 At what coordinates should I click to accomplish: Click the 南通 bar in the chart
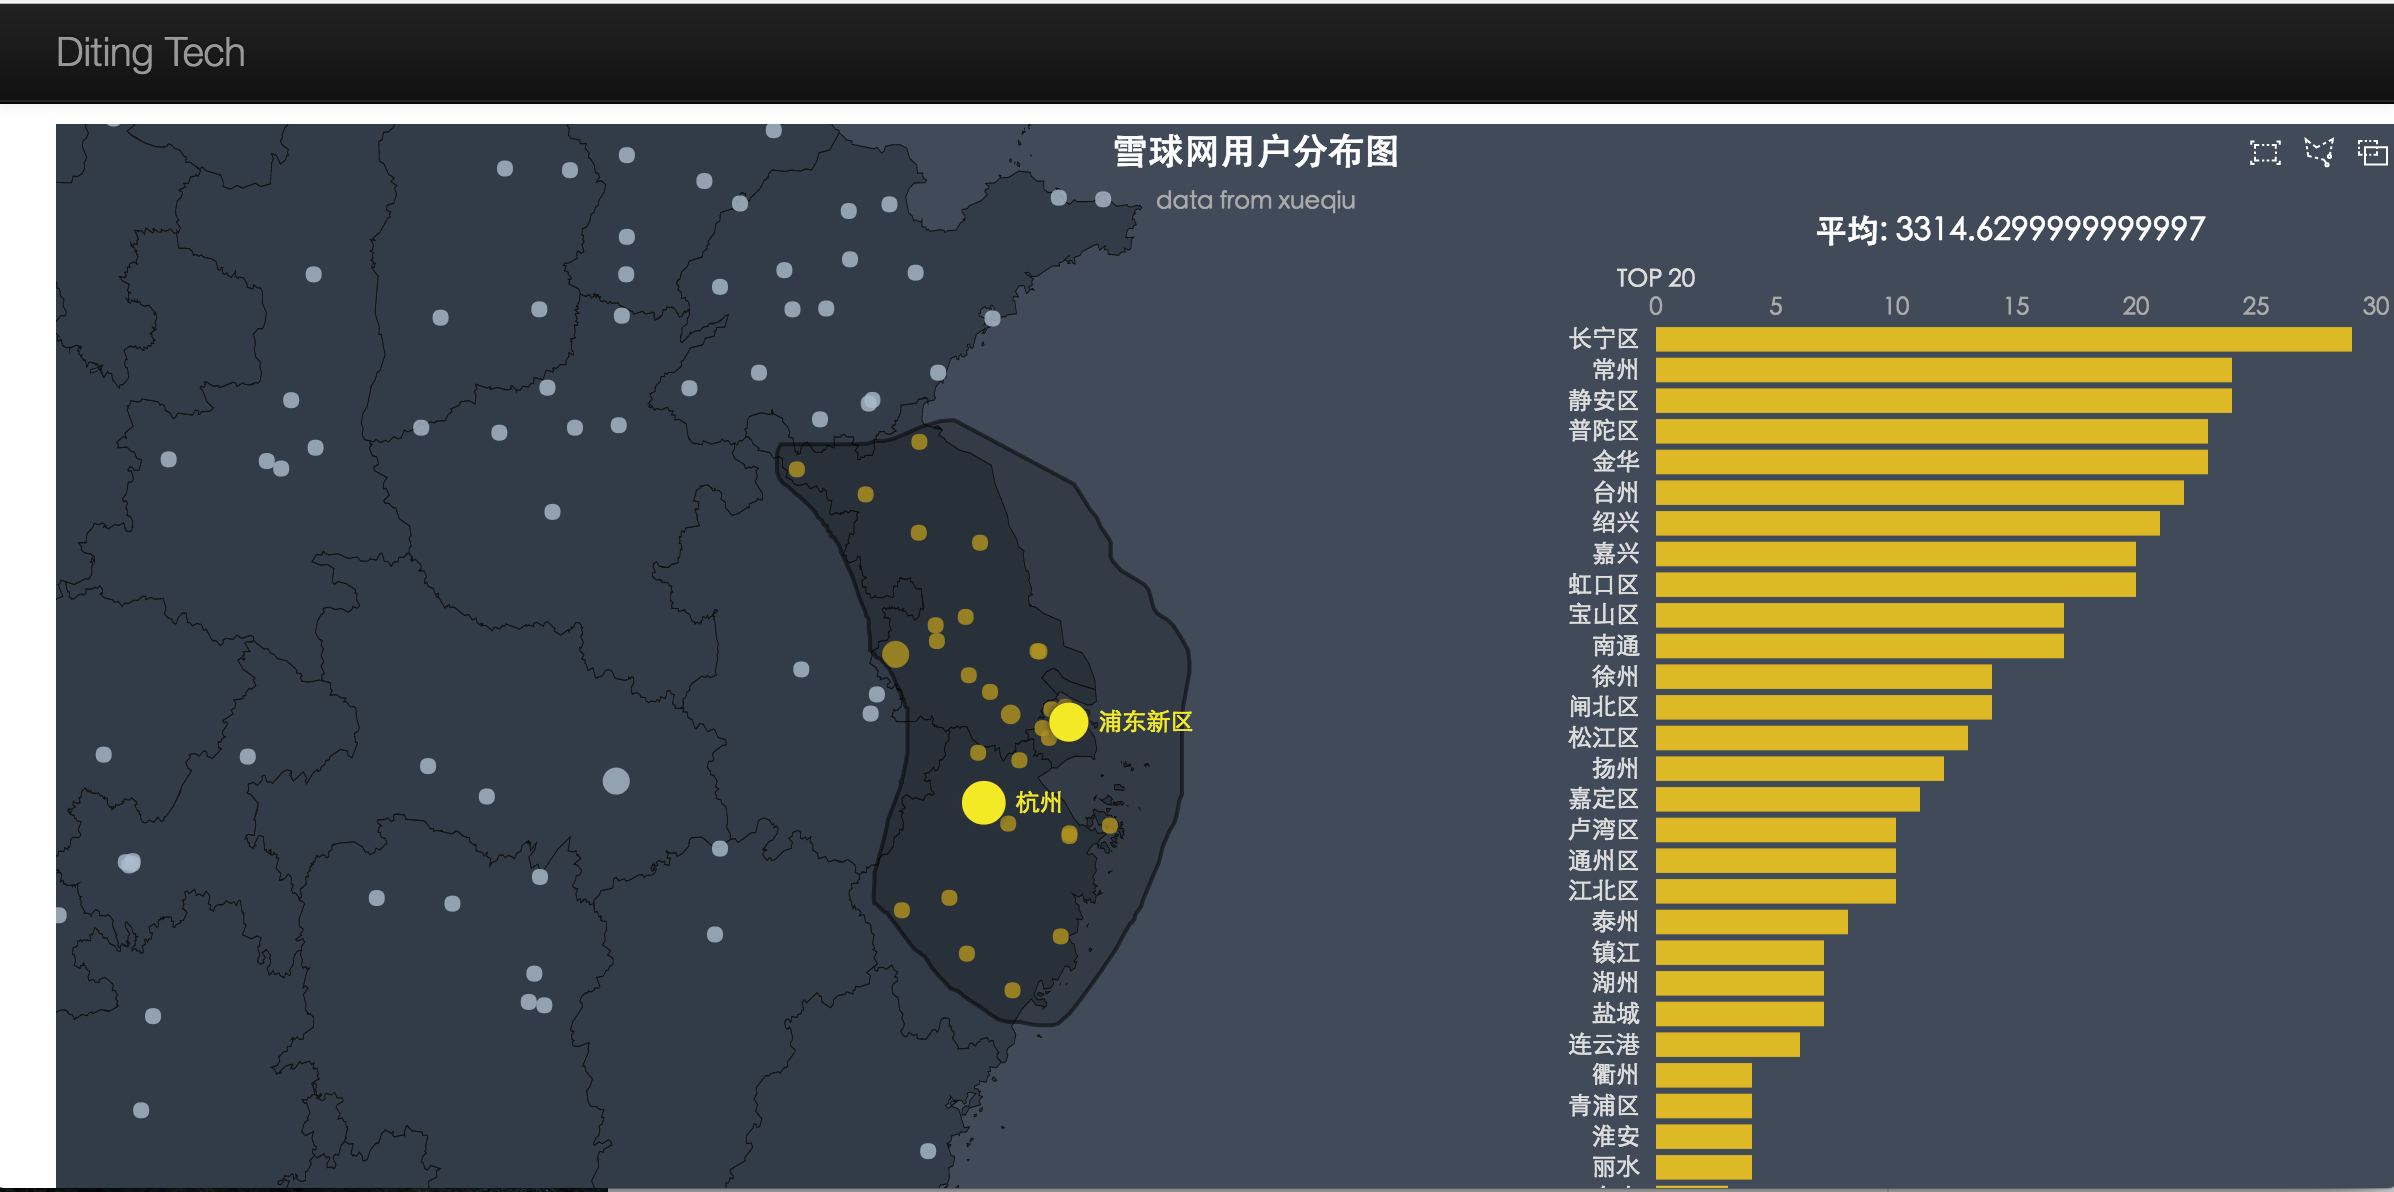(x=1859, y=646)
